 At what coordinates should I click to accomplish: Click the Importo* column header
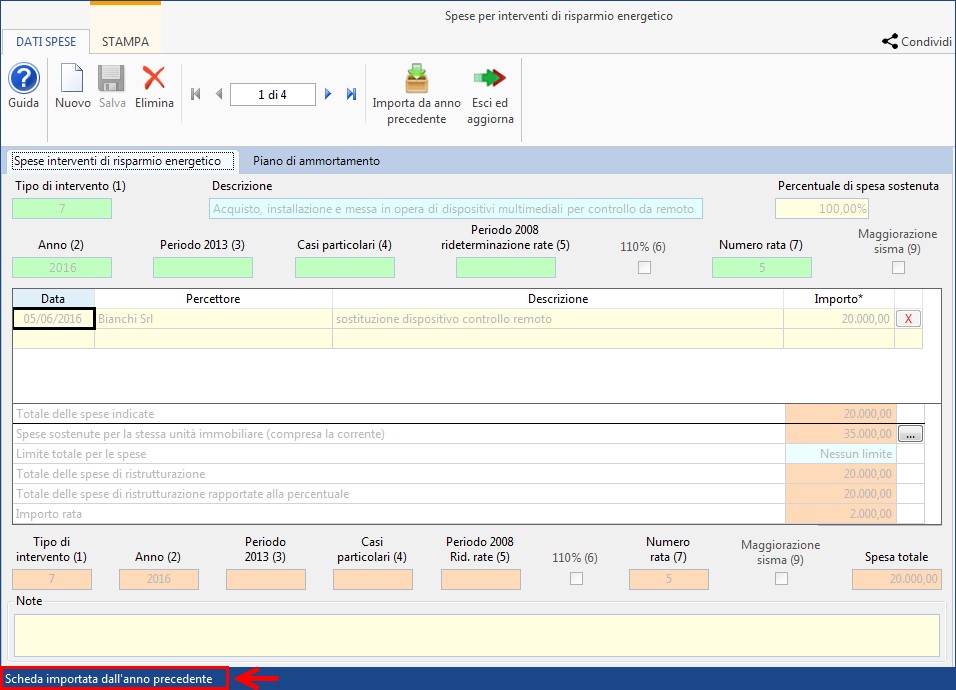[839, 299]
